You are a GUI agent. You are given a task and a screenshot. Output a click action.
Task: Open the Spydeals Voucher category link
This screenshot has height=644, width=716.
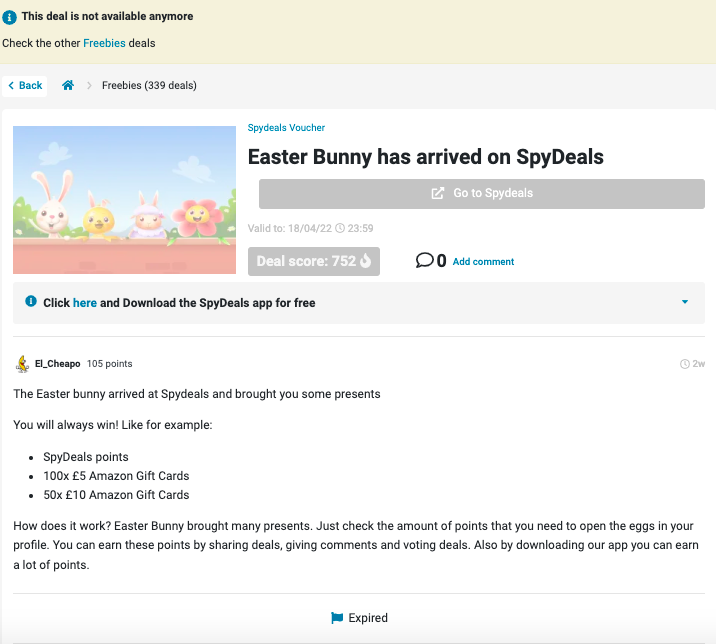click(286, 128)
